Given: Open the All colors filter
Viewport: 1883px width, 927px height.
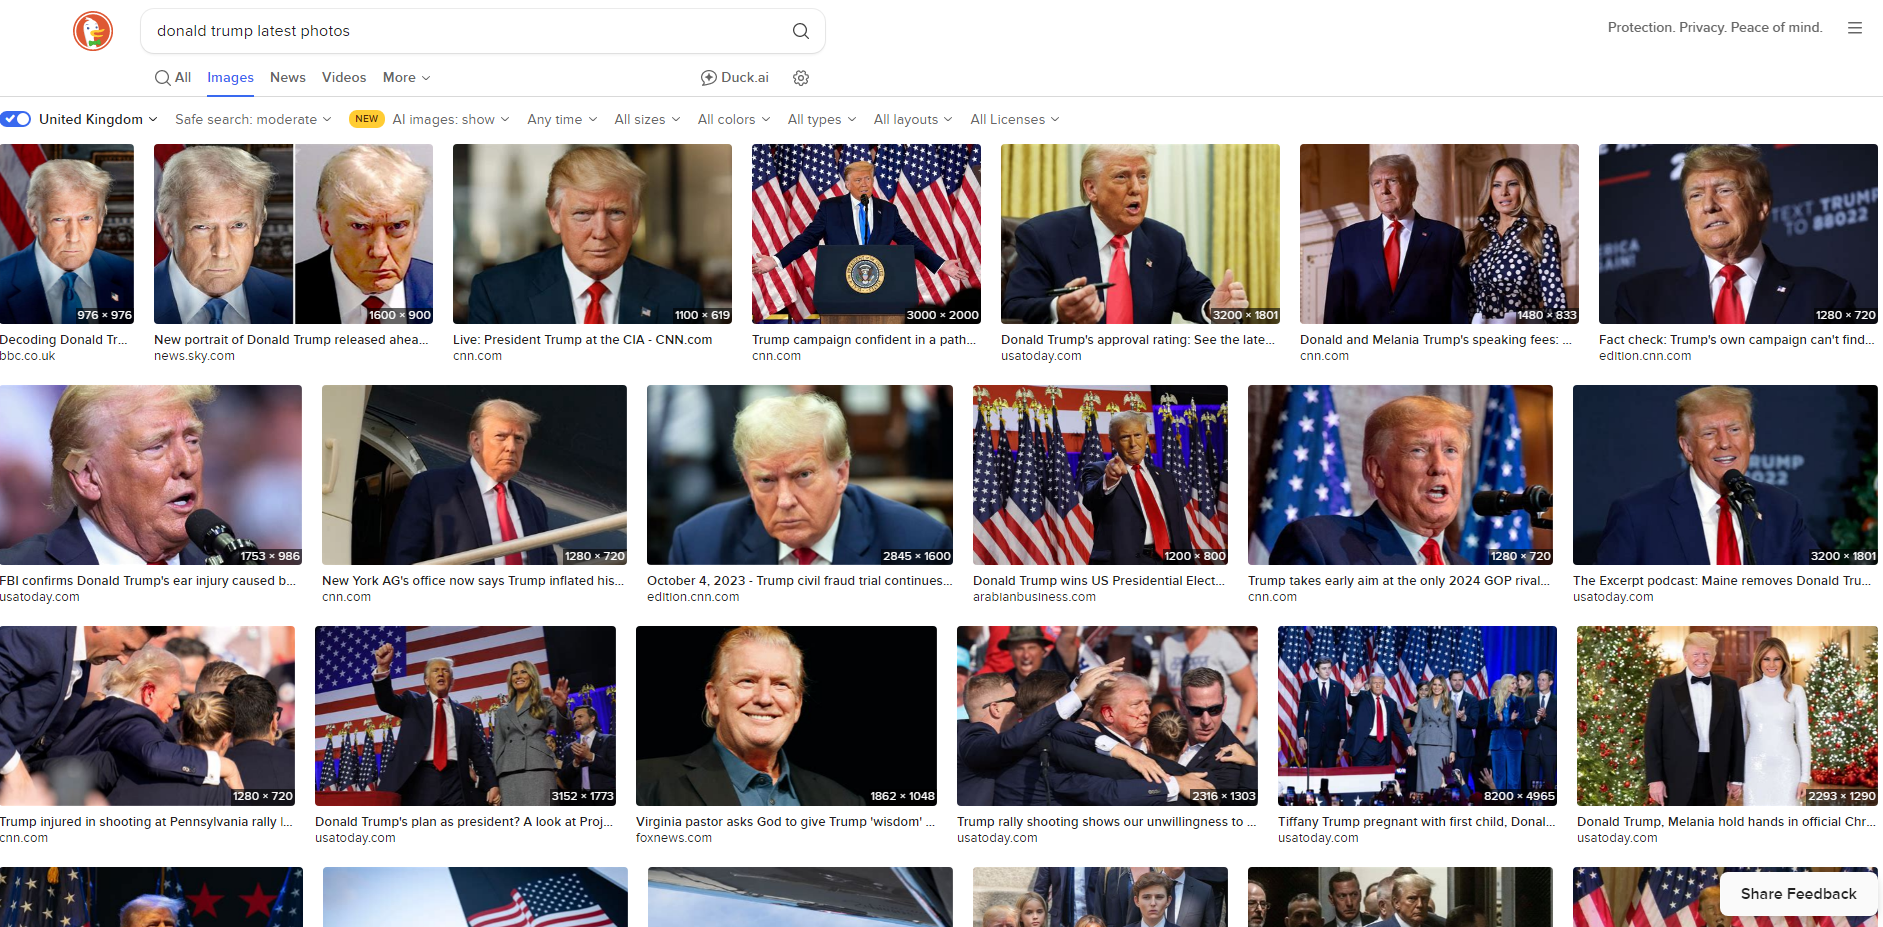Looking at the screenshot, I should coord(733,119).
